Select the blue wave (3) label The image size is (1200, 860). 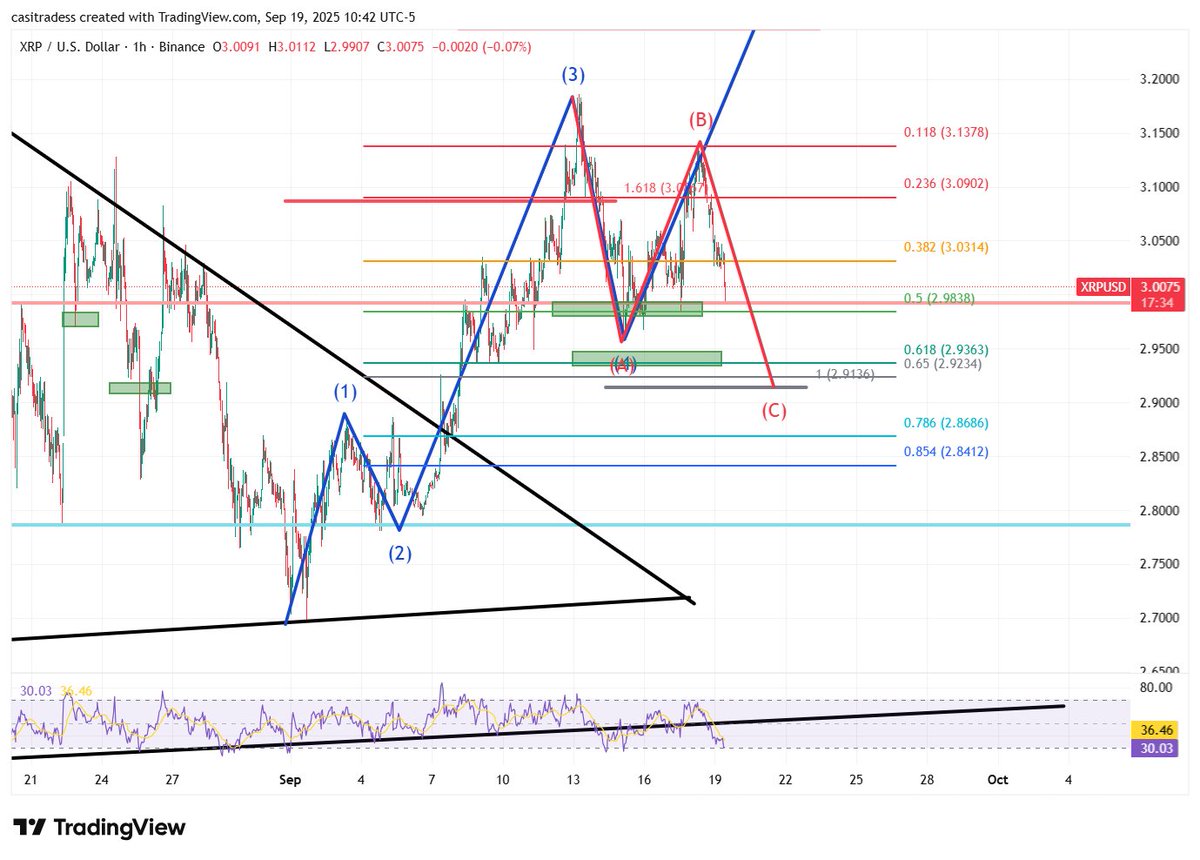573,75
